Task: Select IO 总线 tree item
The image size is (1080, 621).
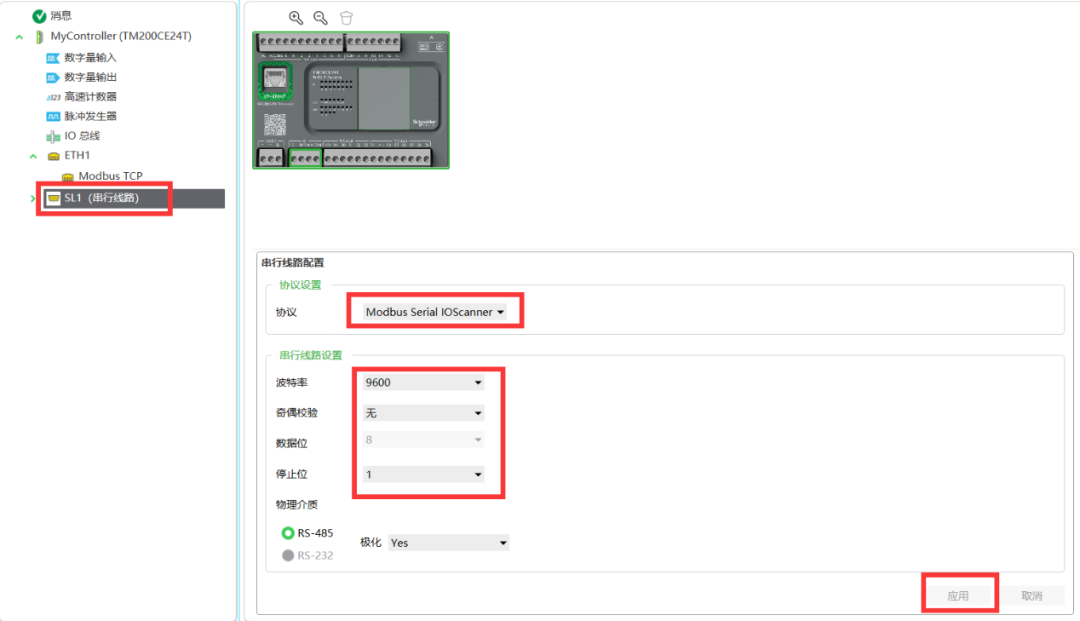Action: point(82,136)
